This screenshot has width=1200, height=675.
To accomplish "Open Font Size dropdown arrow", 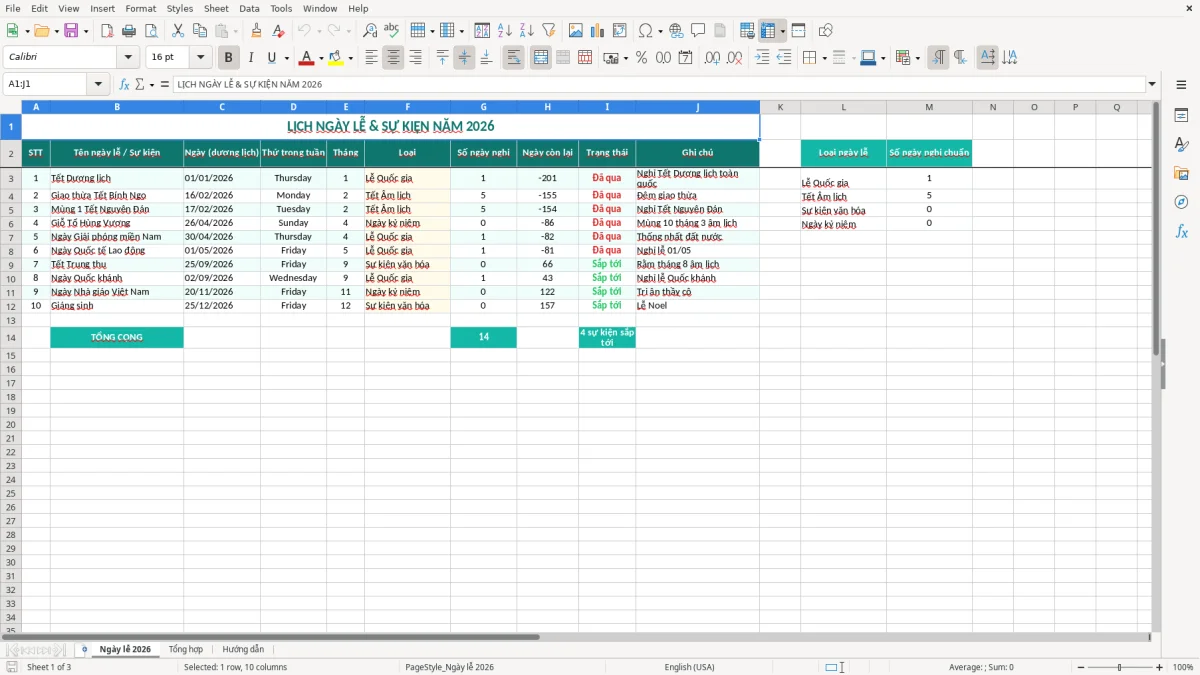I will coord(201,58).
